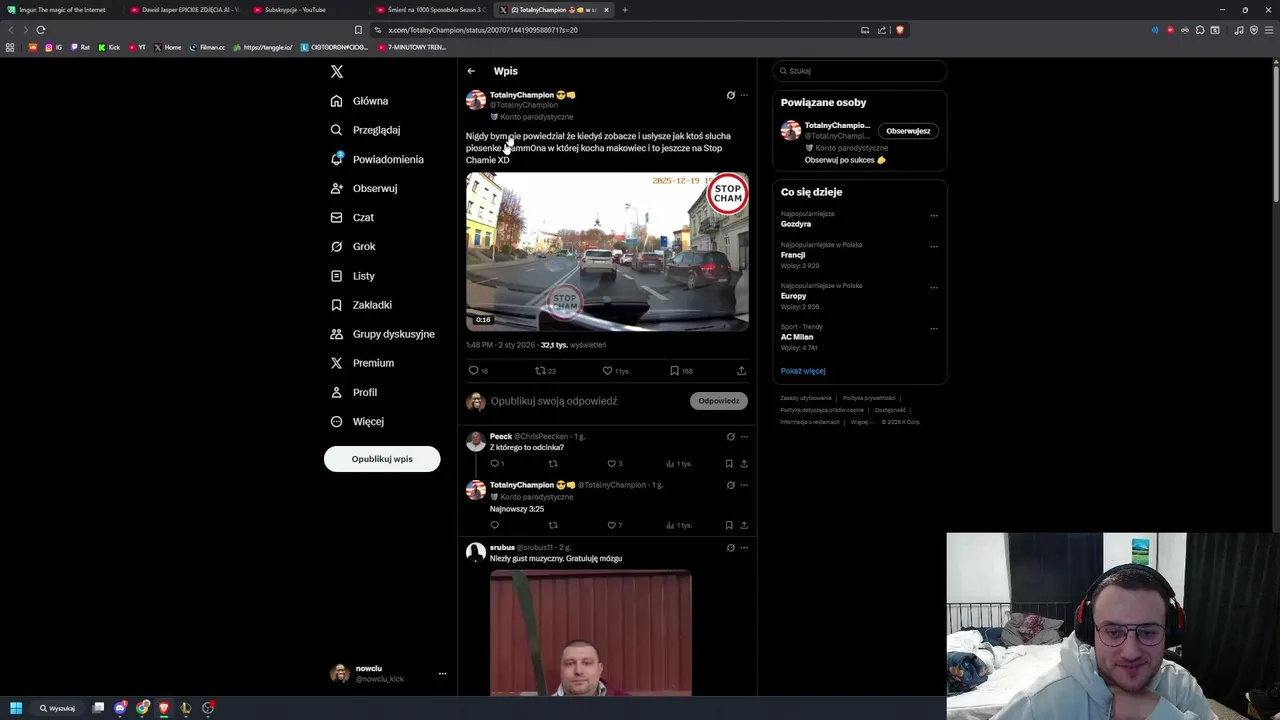The image size is (1280, 720).
Task: Open Kick bookmark
Action: point(108,47)
